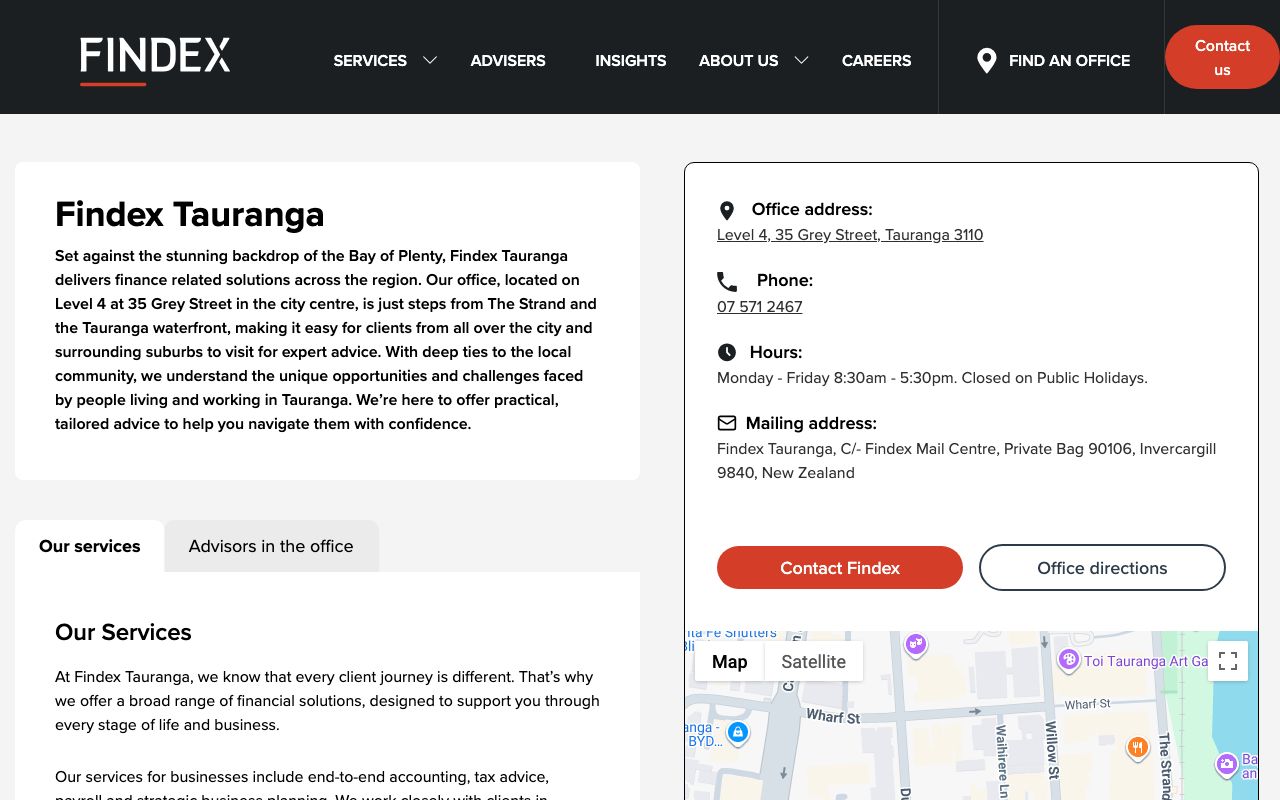This screenshot has width=1280, height=800.
Task: Click the purple camera map marker
Action: tap(1227, 765)
